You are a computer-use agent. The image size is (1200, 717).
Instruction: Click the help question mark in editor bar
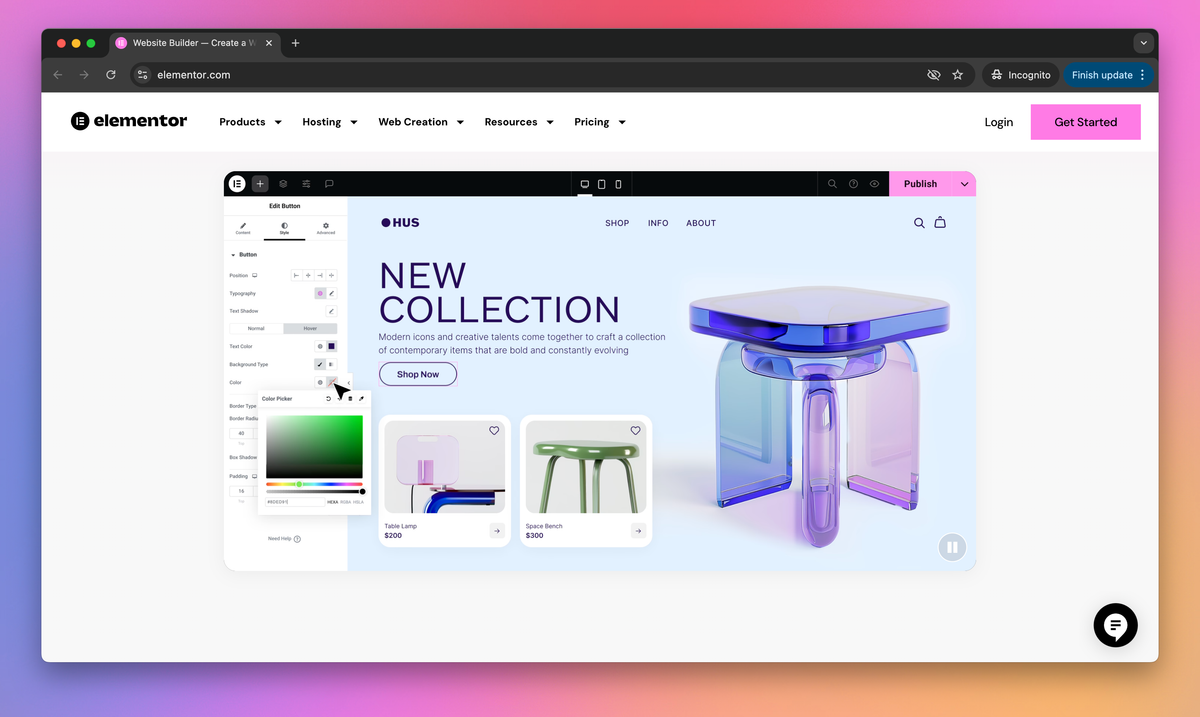click(x=853, y=184)
